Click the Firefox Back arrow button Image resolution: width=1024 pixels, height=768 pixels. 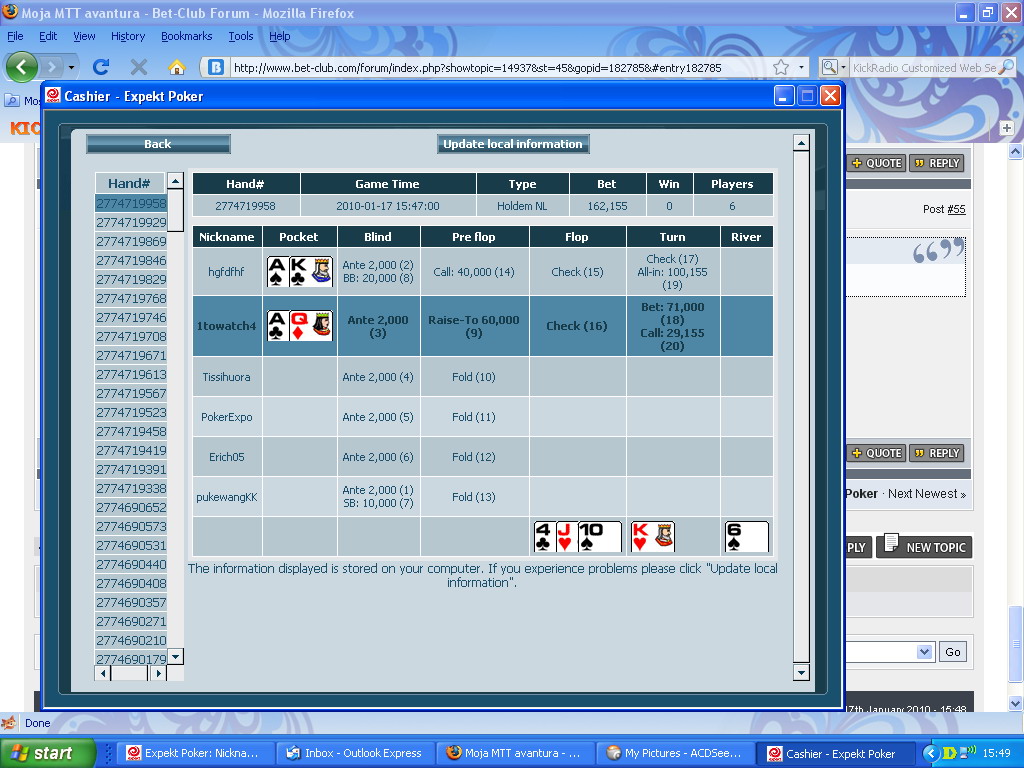22,67
